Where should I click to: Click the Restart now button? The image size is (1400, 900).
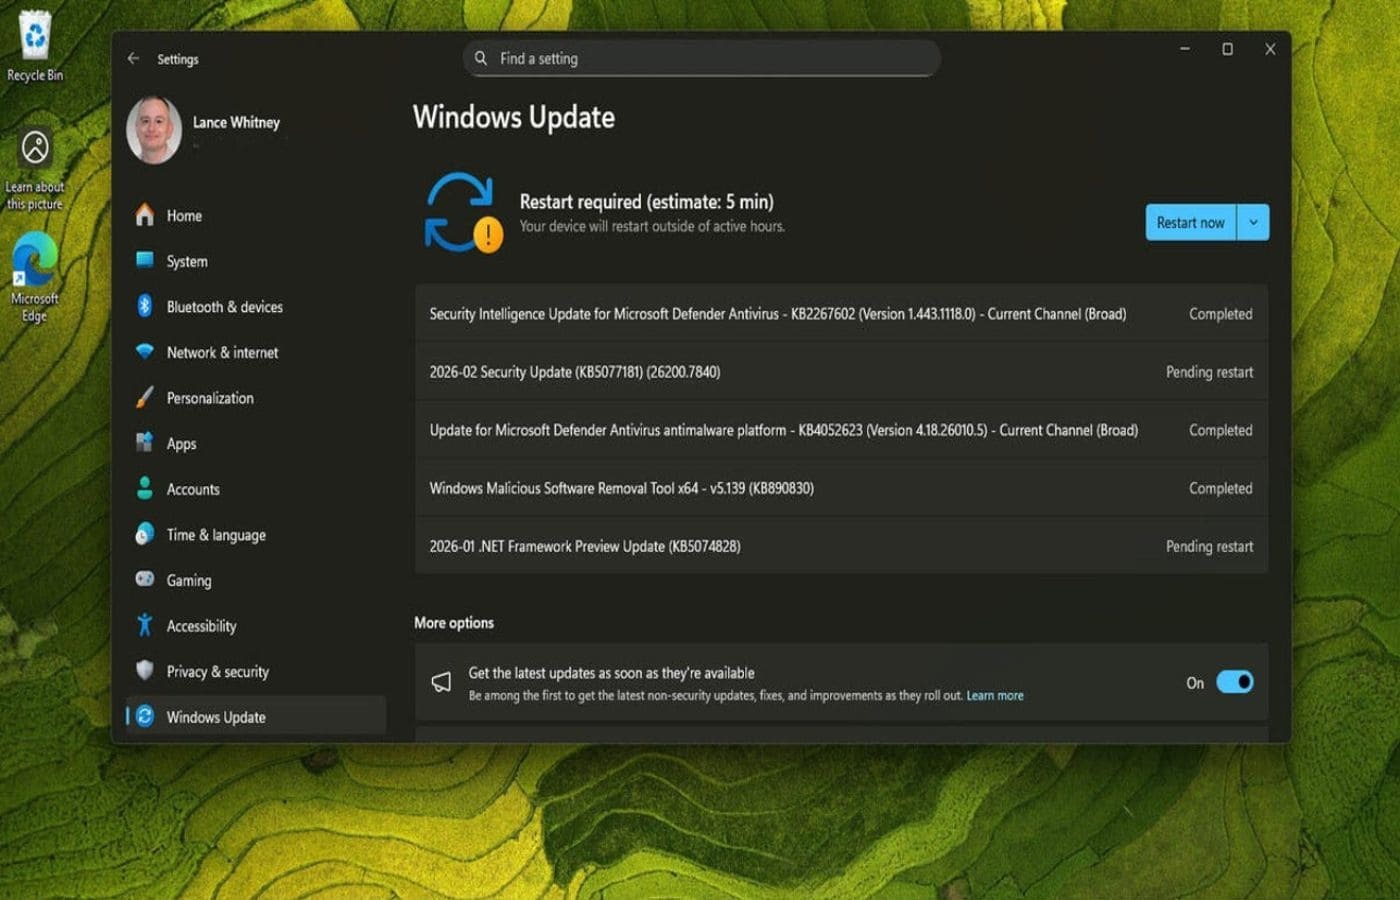click(1191, 222)
